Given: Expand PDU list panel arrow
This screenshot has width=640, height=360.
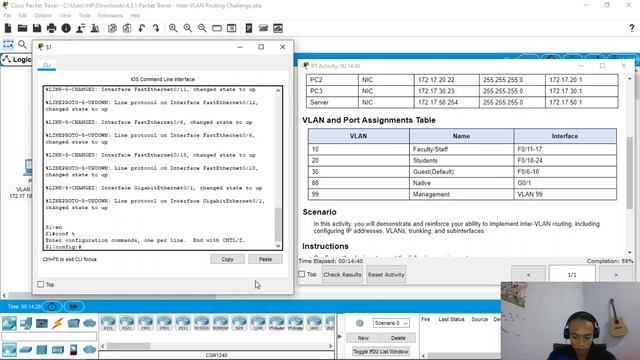Looking at the screenshot, I should click(340, 337).
